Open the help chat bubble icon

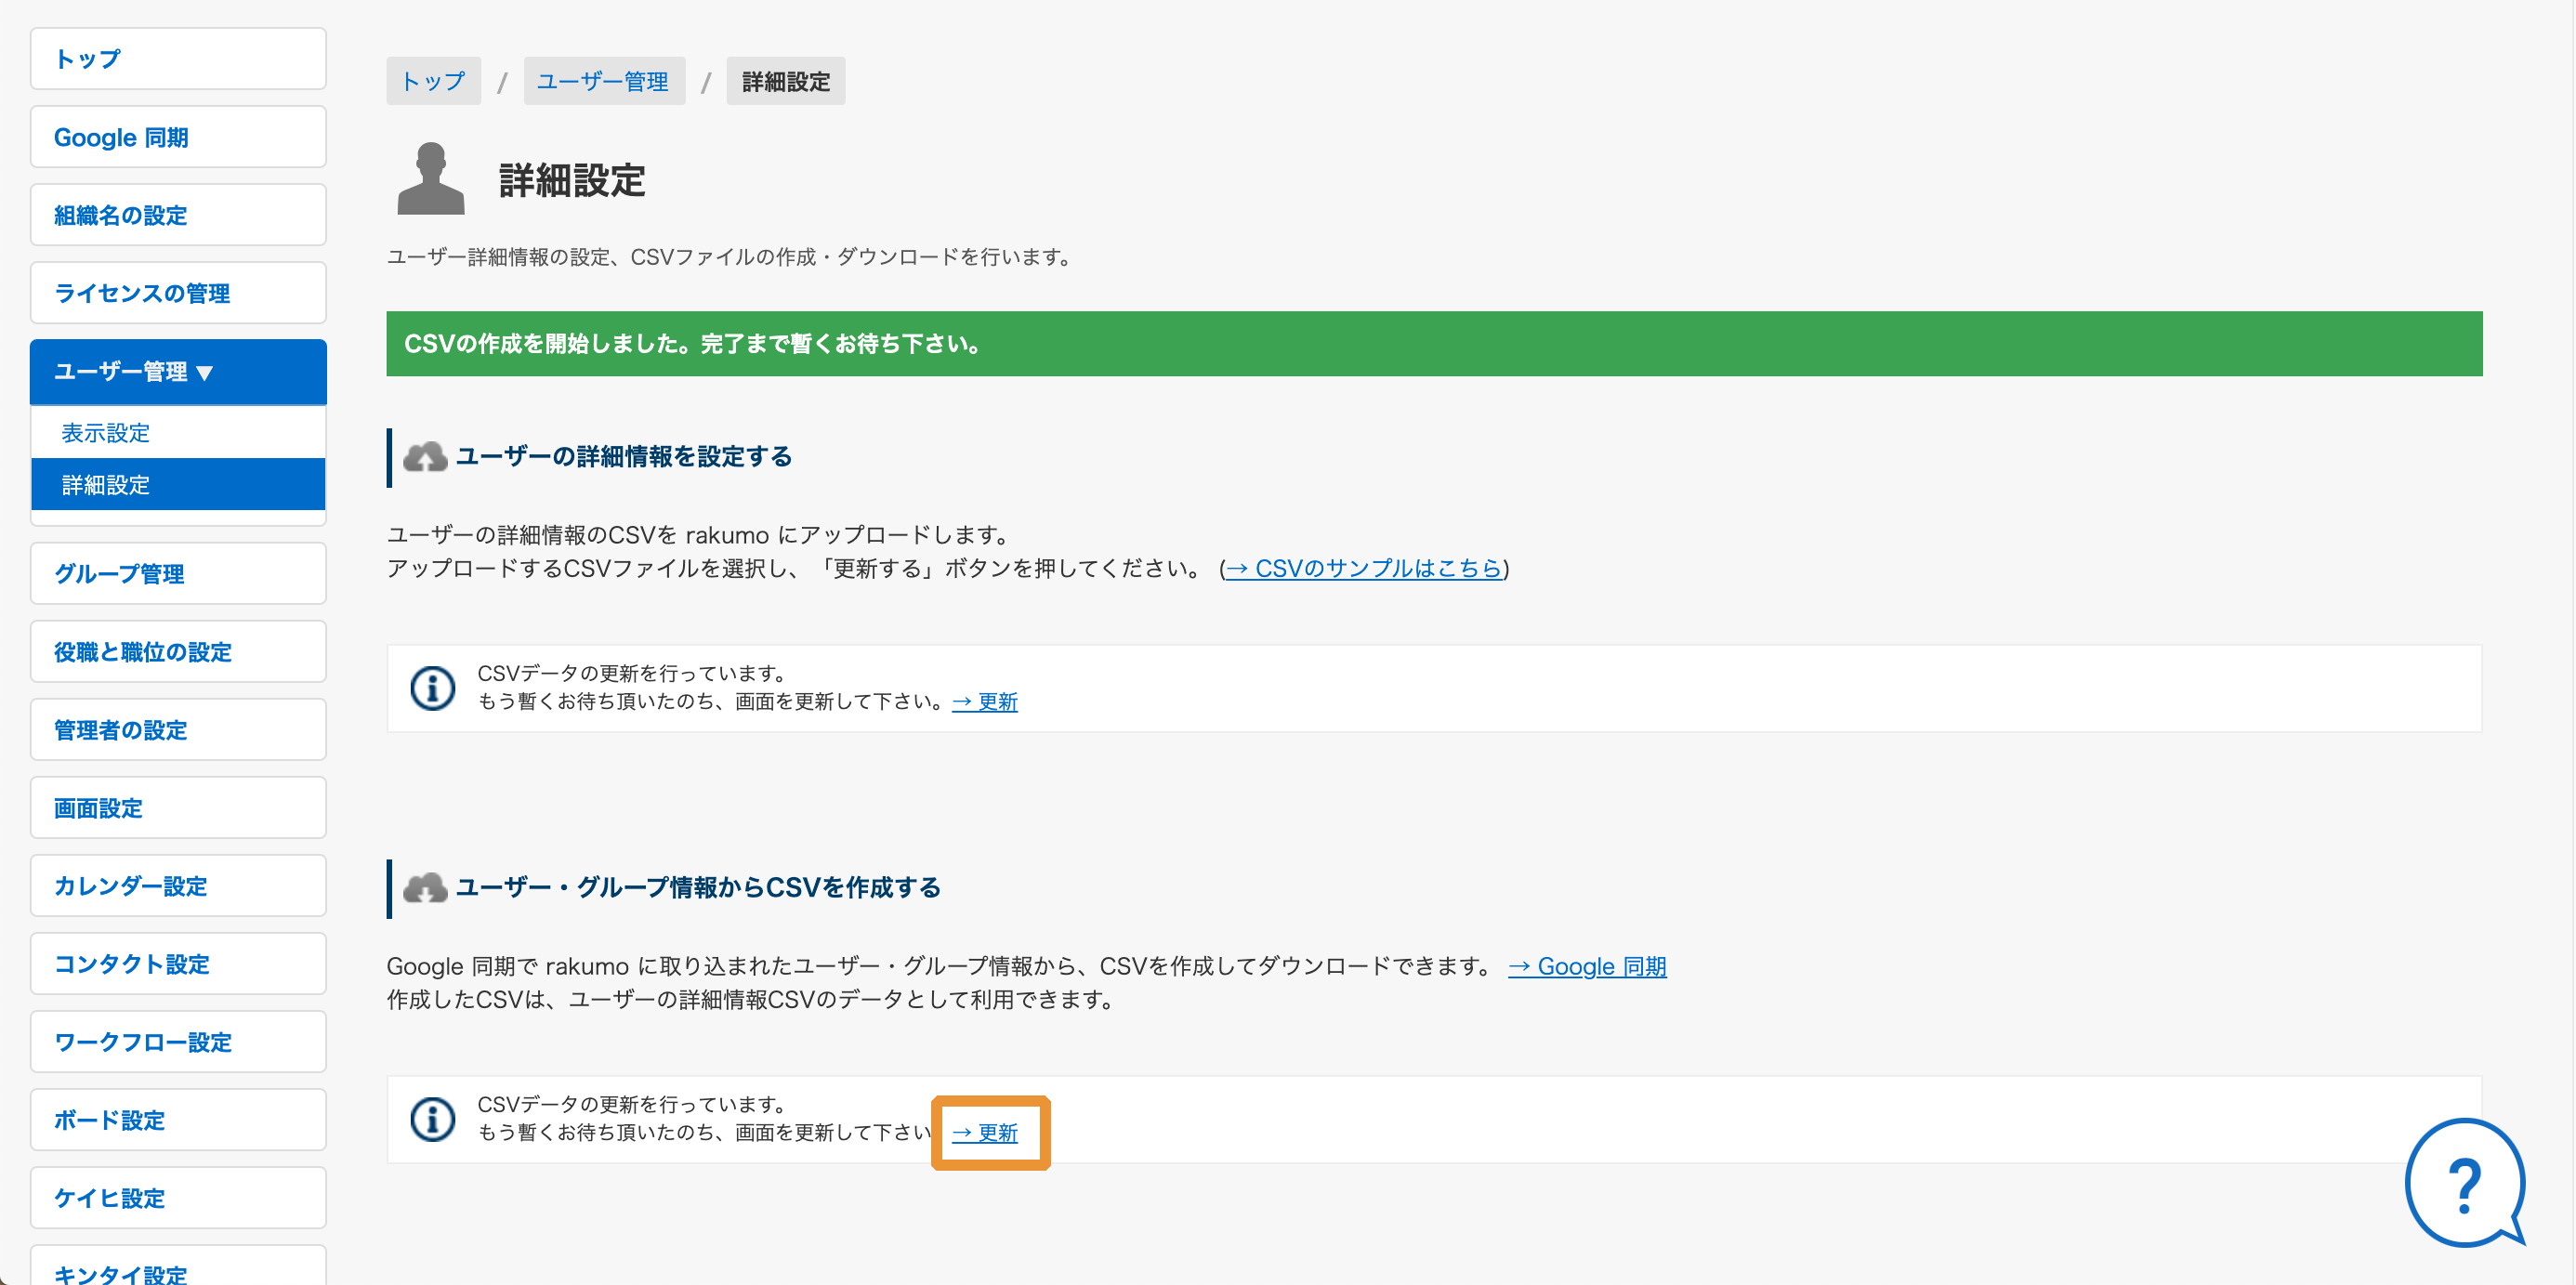pyautogui.click(x=2465, y=1182)
